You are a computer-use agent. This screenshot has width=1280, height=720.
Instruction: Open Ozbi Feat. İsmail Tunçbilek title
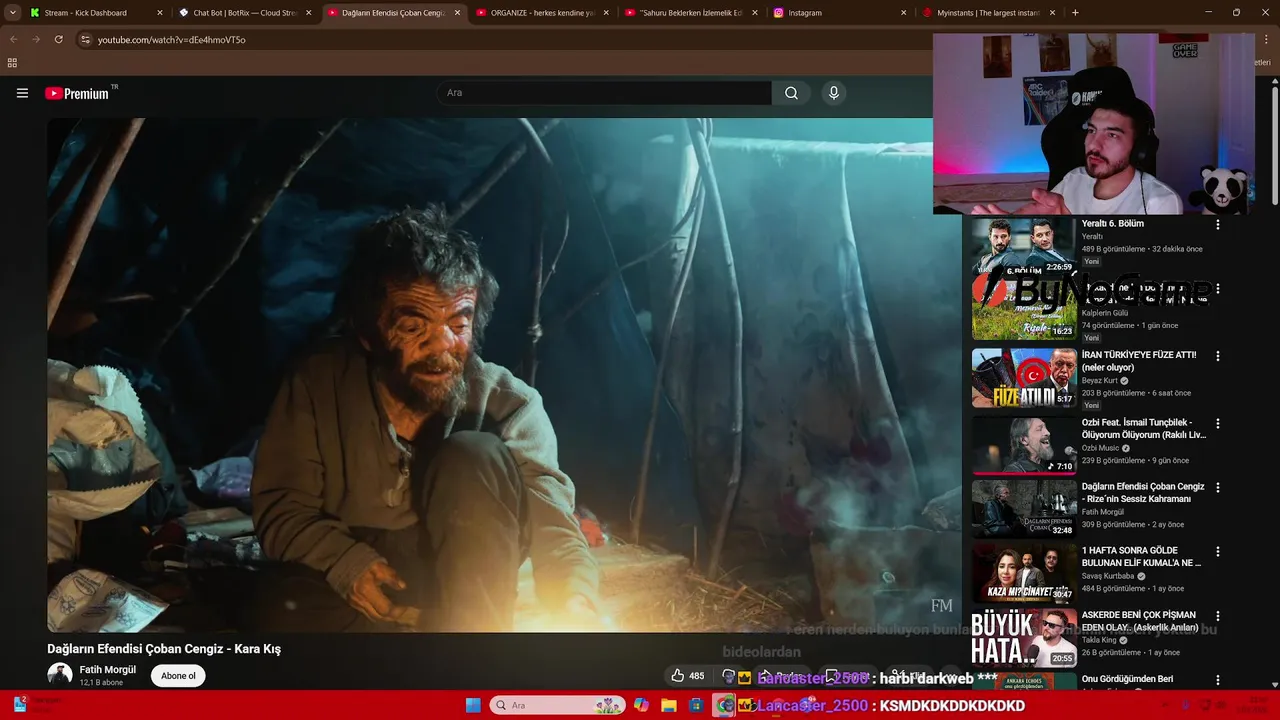click(x=1144, y=429)
